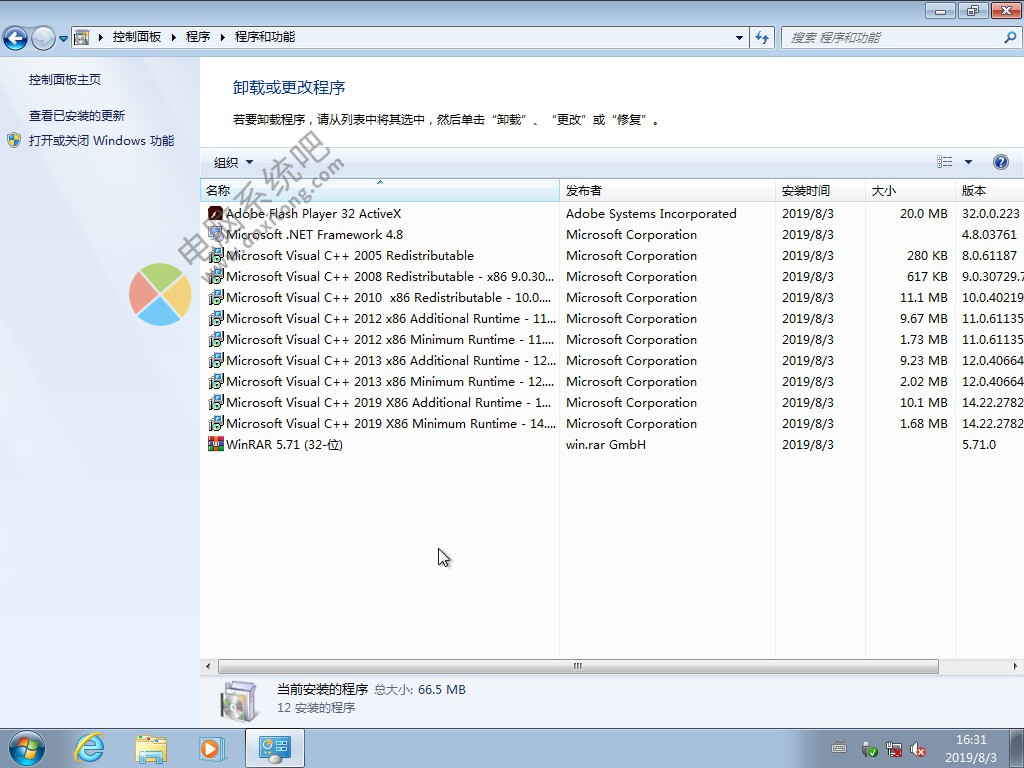The height and width of the screenshot is (768, 1024).
Task: Click the Microsoft .NET Framework 4.8 icon
Action: pos(216,234)
